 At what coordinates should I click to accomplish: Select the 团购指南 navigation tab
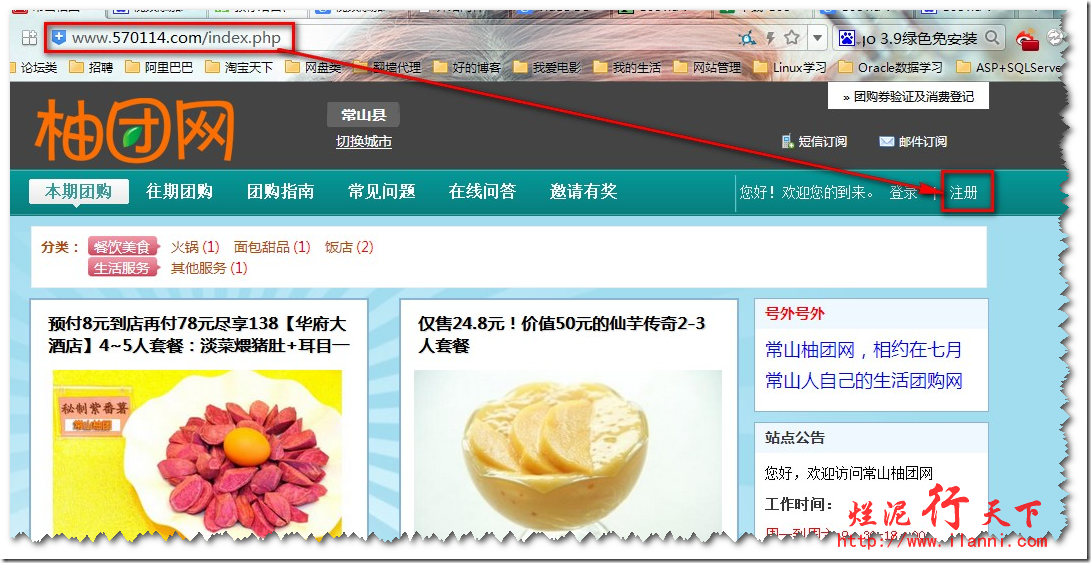[x=280, y=192]
